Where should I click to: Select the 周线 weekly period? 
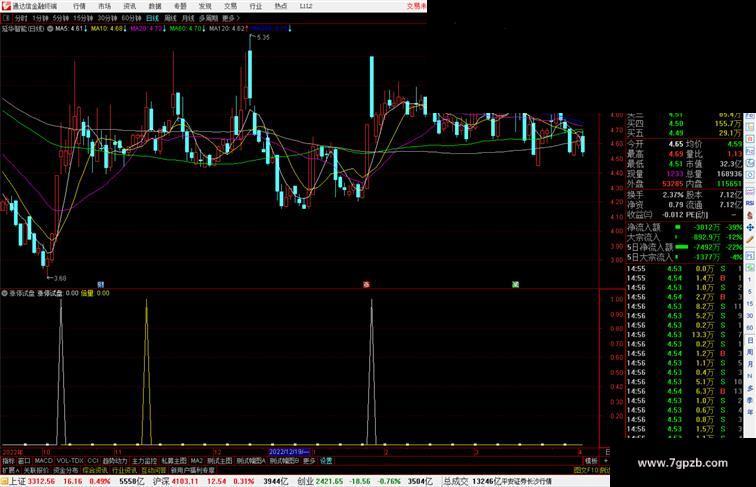(170, 18)
